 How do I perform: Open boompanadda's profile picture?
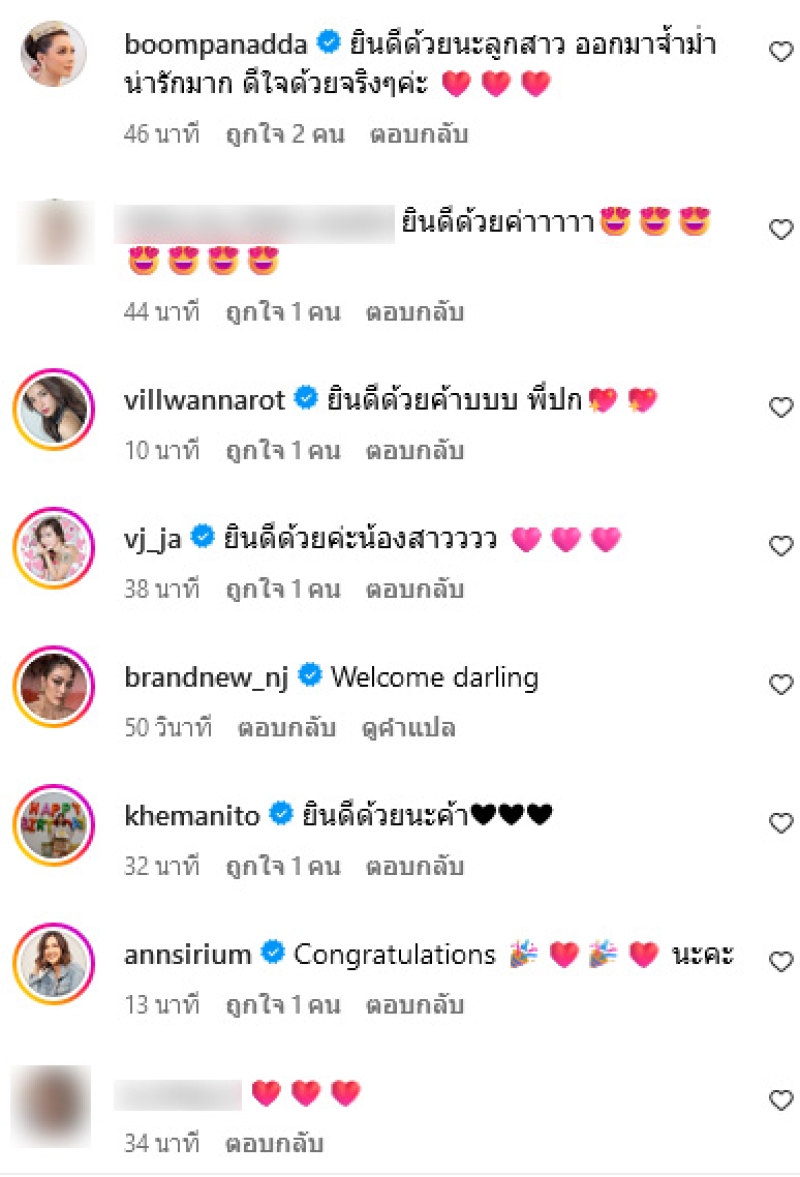click(53, 53)
